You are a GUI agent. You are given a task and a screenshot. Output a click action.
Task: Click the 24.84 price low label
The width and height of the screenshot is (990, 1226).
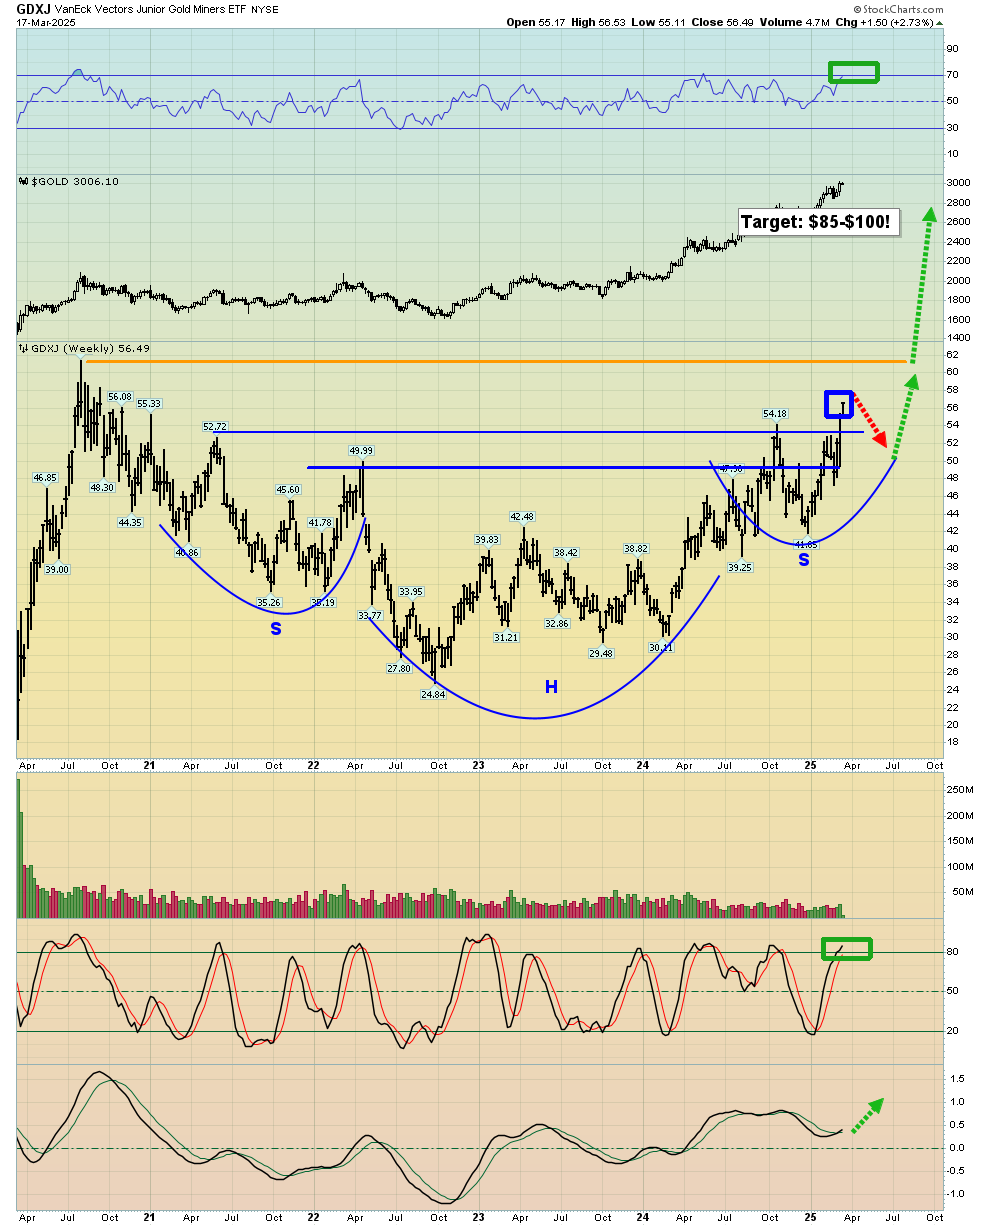(432, 693)
